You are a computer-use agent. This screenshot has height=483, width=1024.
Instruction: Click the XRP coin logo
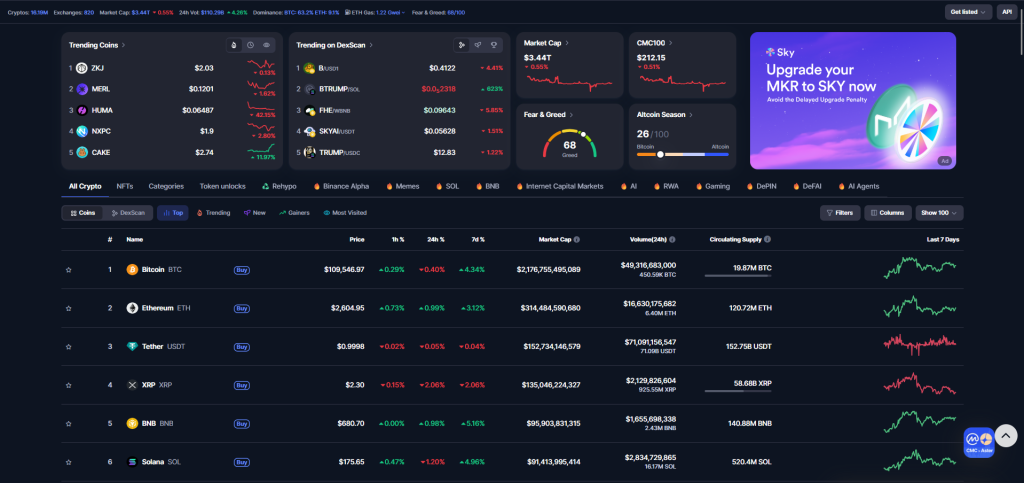tap(132, 385)
